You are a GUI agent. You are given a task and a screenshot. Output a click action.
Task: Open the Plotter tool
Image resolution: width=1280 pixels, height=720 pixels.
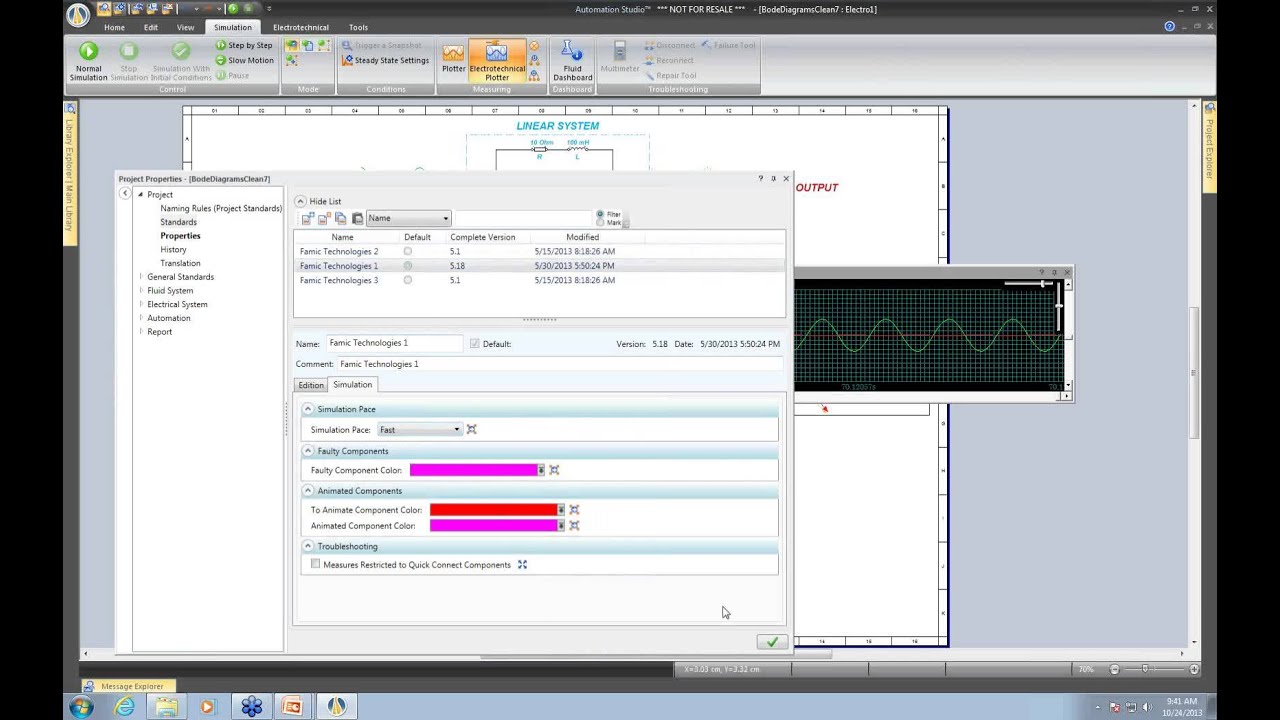click(453, 58)
